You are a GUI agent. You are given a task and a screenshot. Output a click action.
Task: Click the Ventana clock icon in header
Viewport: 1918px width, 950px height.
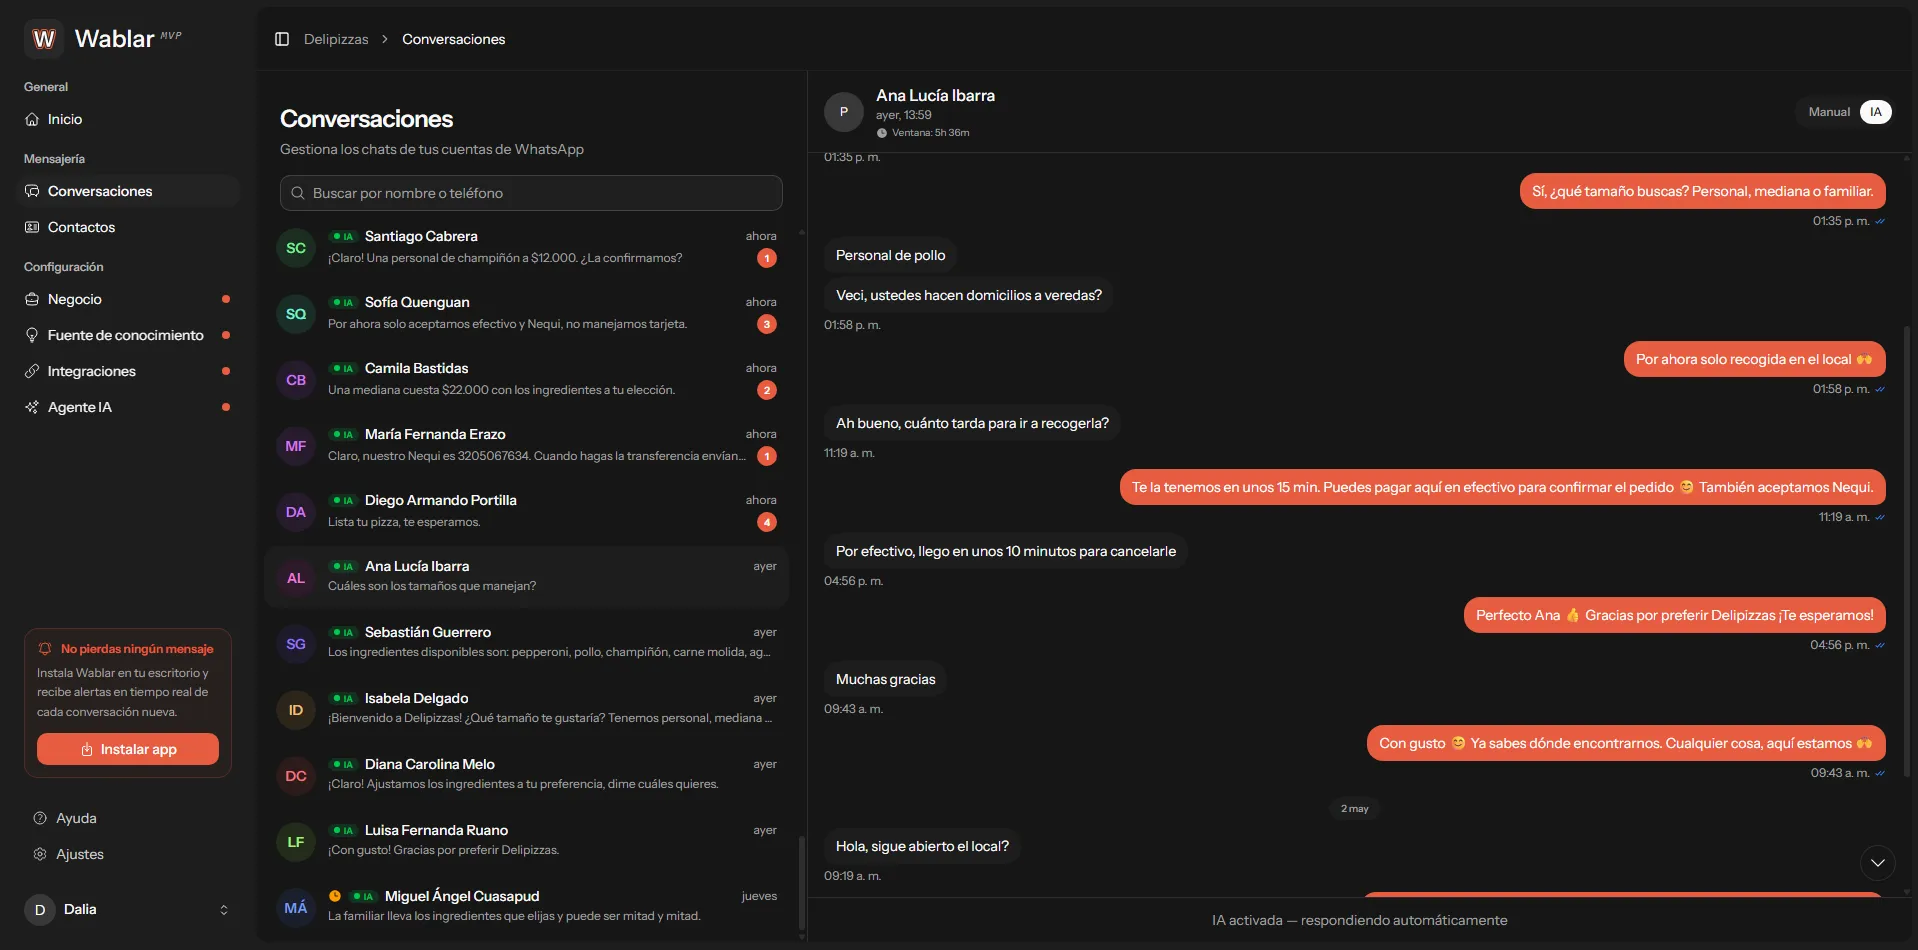[882, 133]
